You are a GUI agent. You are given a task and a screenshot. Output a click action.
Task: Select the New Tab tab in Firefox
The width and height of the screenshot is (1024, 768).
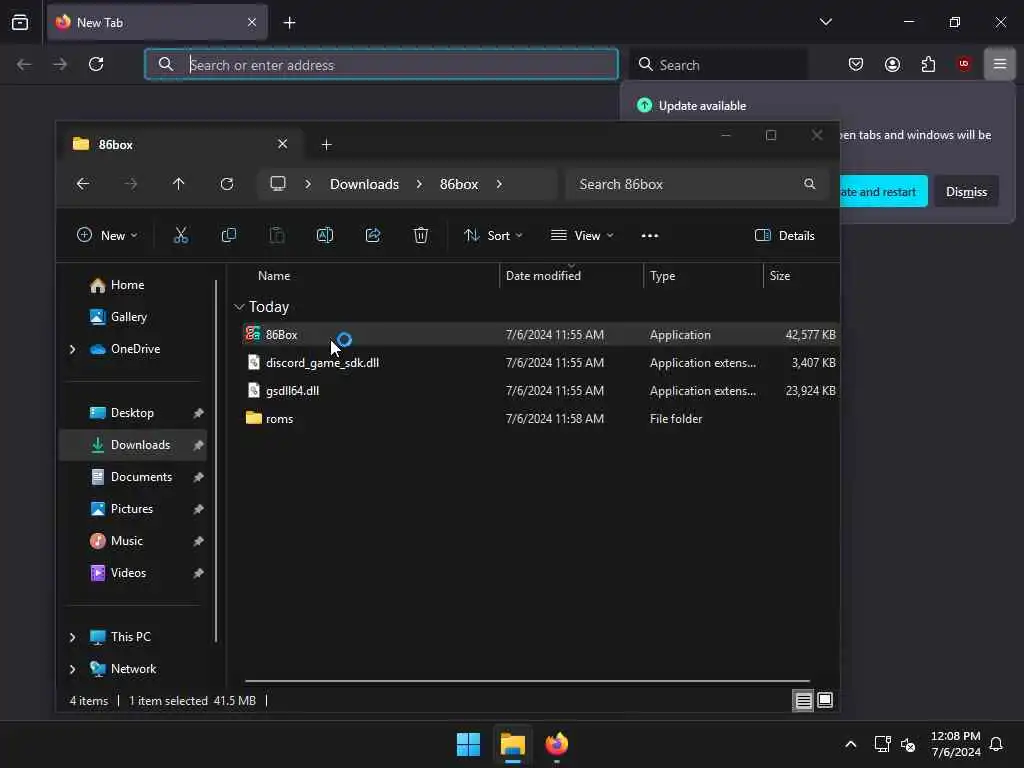pyautogui.click(x=157, y=22)
